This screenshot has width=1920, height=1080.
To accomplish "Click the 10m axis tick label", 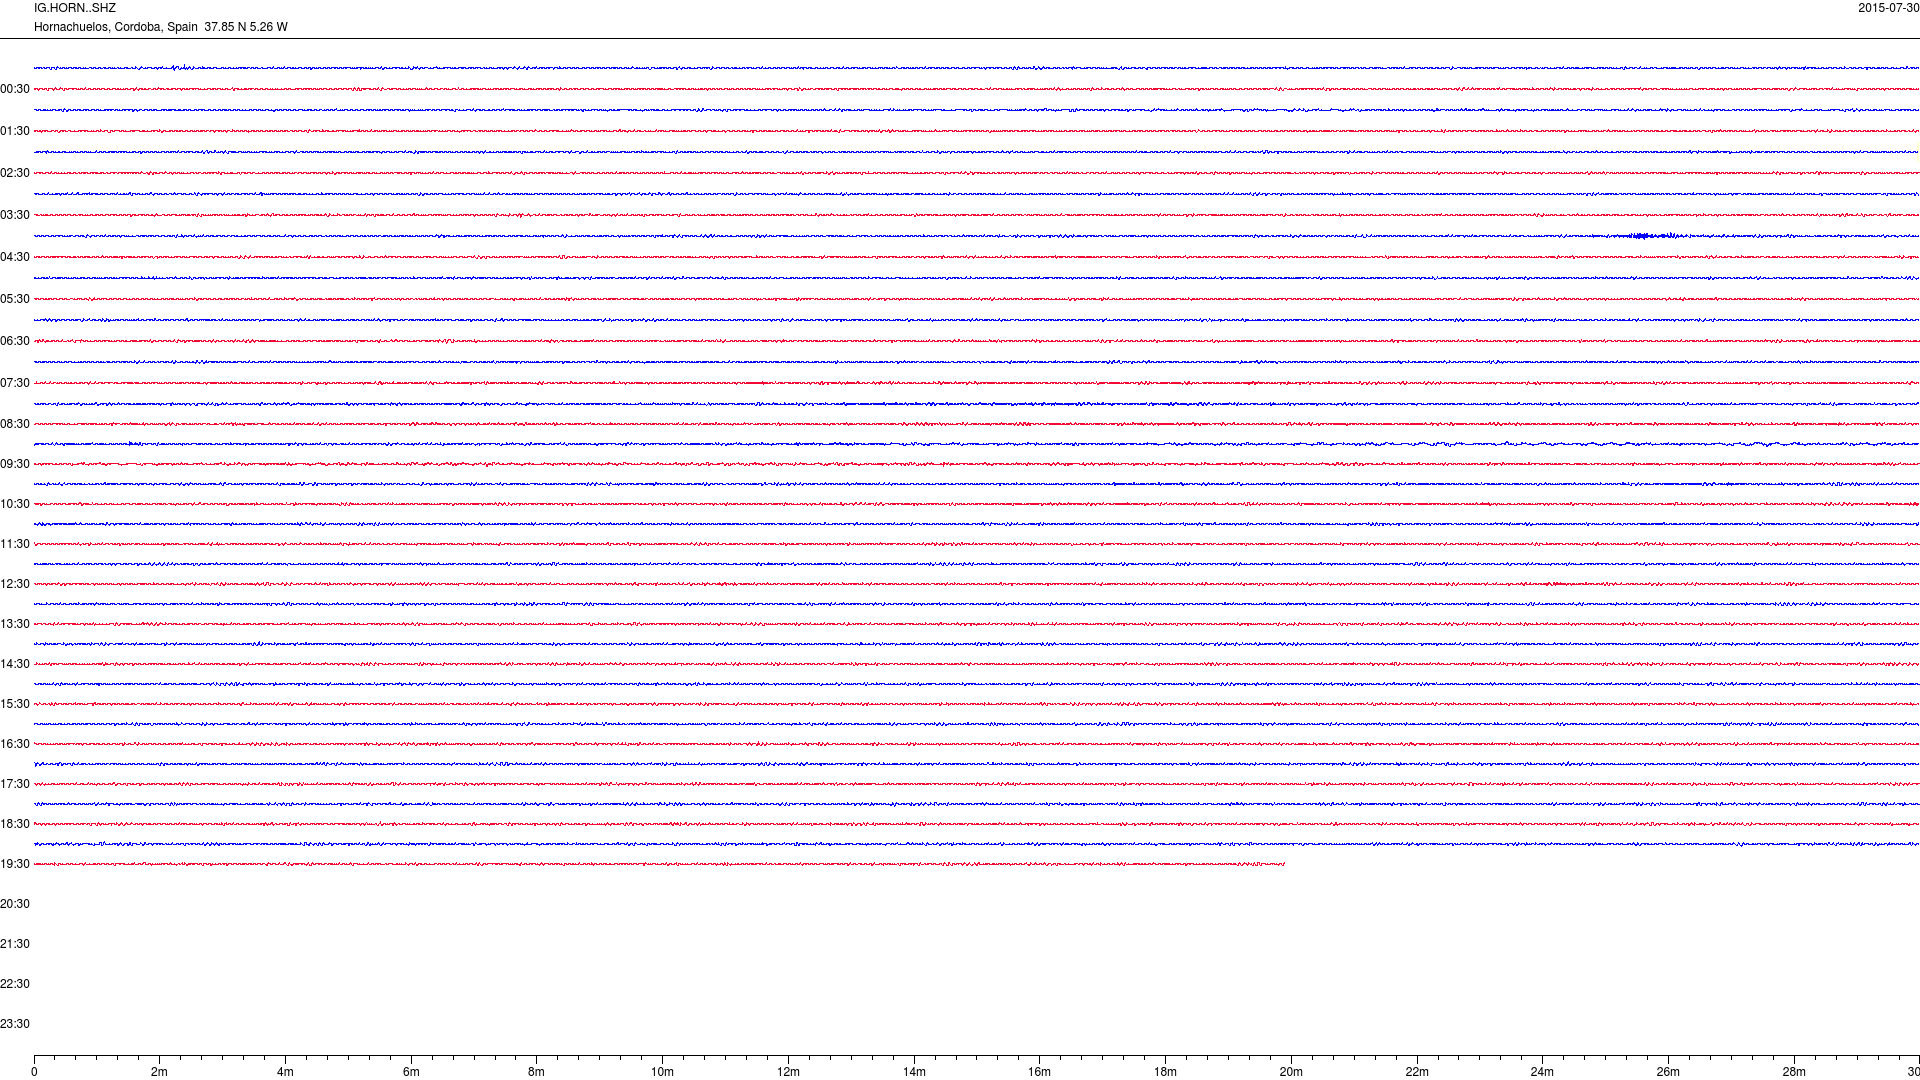I will (x=662, y=1072).
